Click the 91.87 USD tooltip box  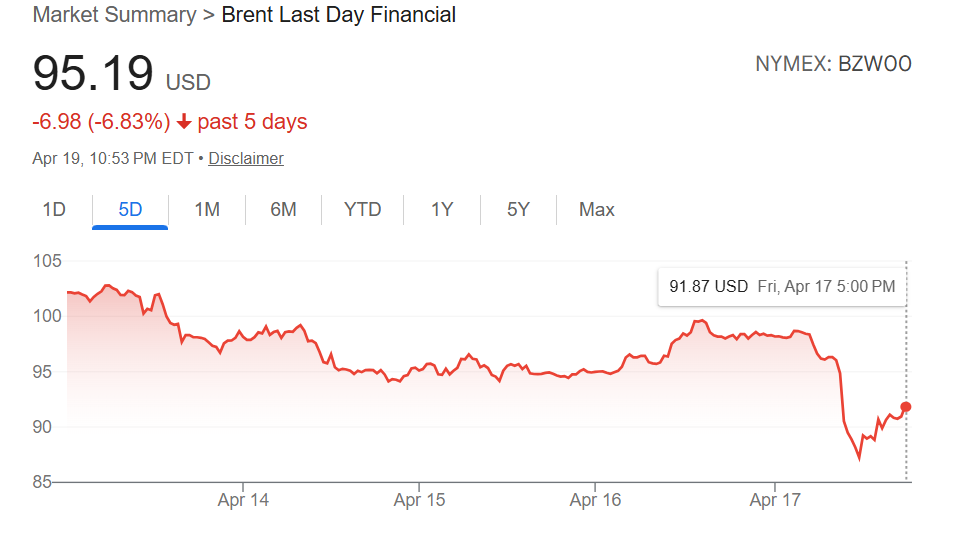782,287
